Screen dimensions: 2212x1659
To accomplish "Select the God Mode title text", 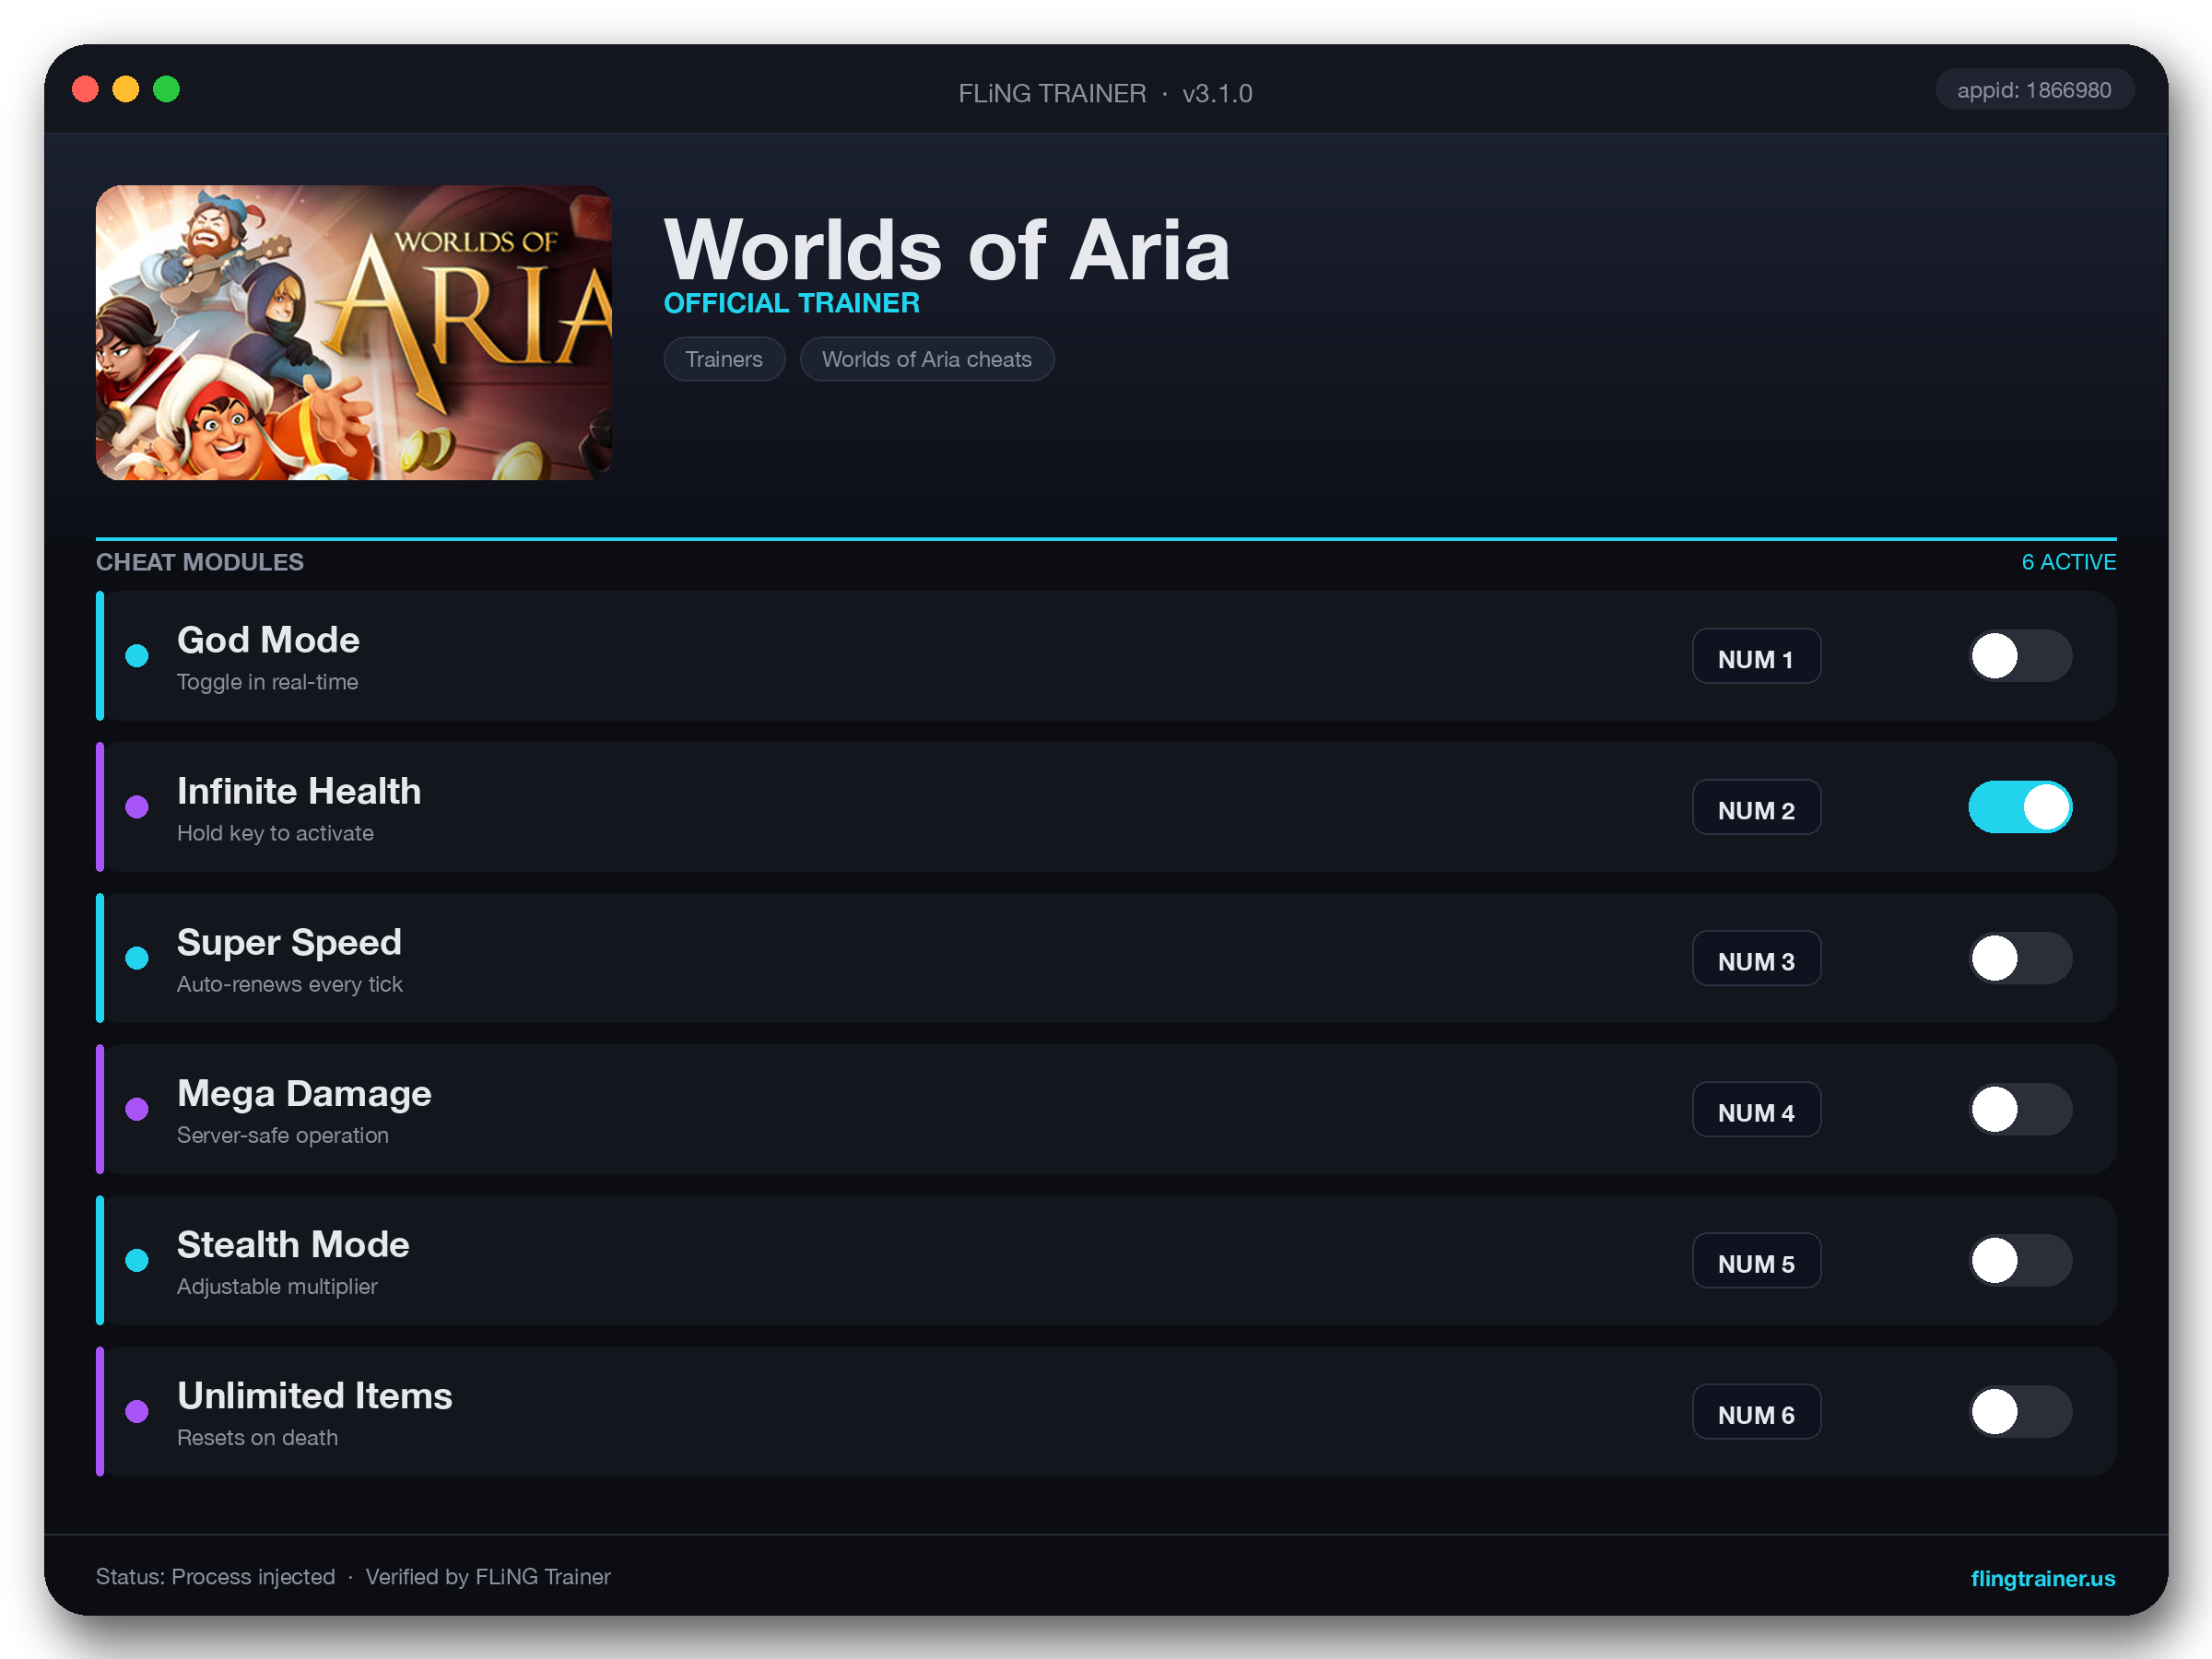I will pos(268,640).
